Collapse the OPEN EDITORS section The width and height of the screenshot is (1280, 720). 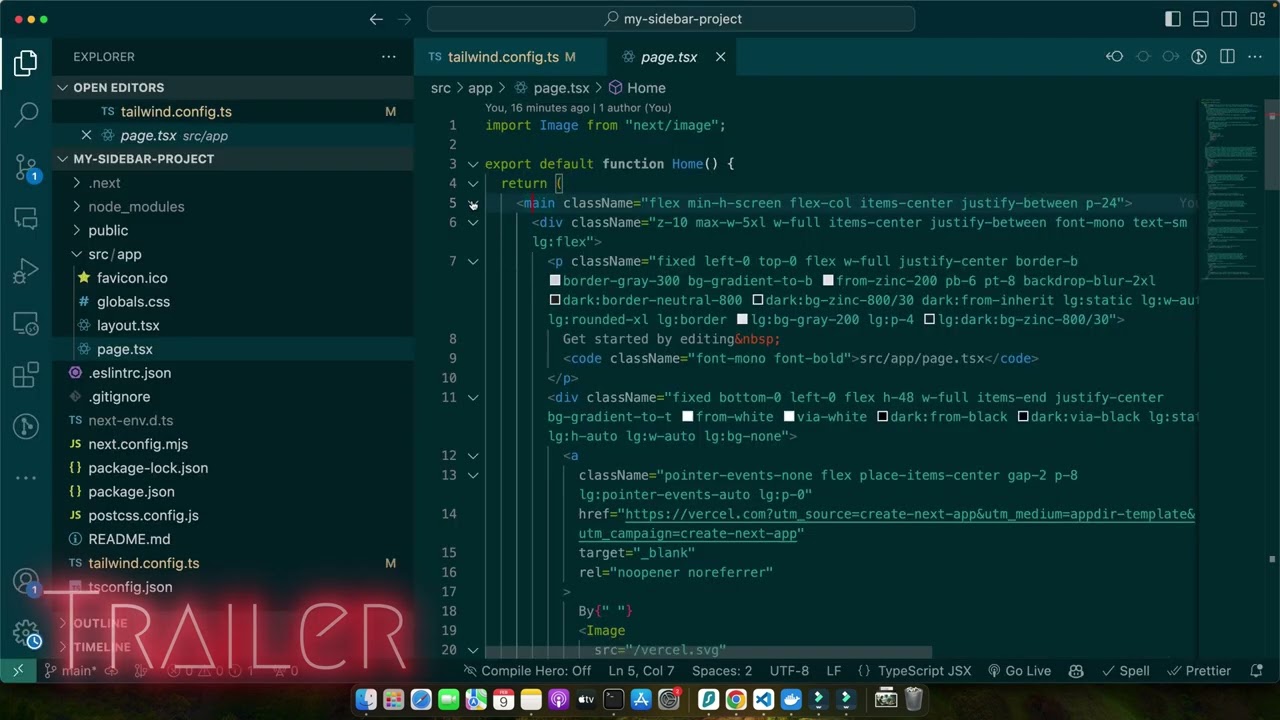(63, 88)
